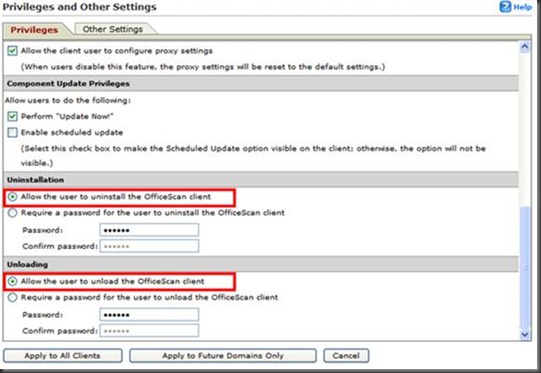Image resolution: width=541 pixels, height=373 pixels.
Task: Click the scrollbar up arrow
Action: (525, 47)
